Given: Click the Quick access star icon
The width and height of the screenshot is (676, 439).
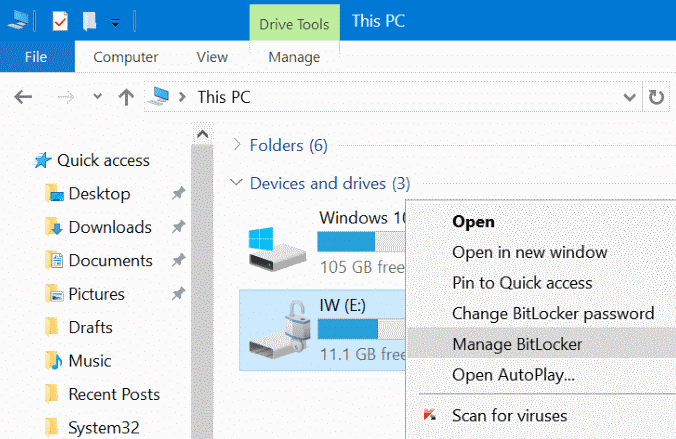Looking at the screenshot, I should pyautogui.click(x=43, y=160).
